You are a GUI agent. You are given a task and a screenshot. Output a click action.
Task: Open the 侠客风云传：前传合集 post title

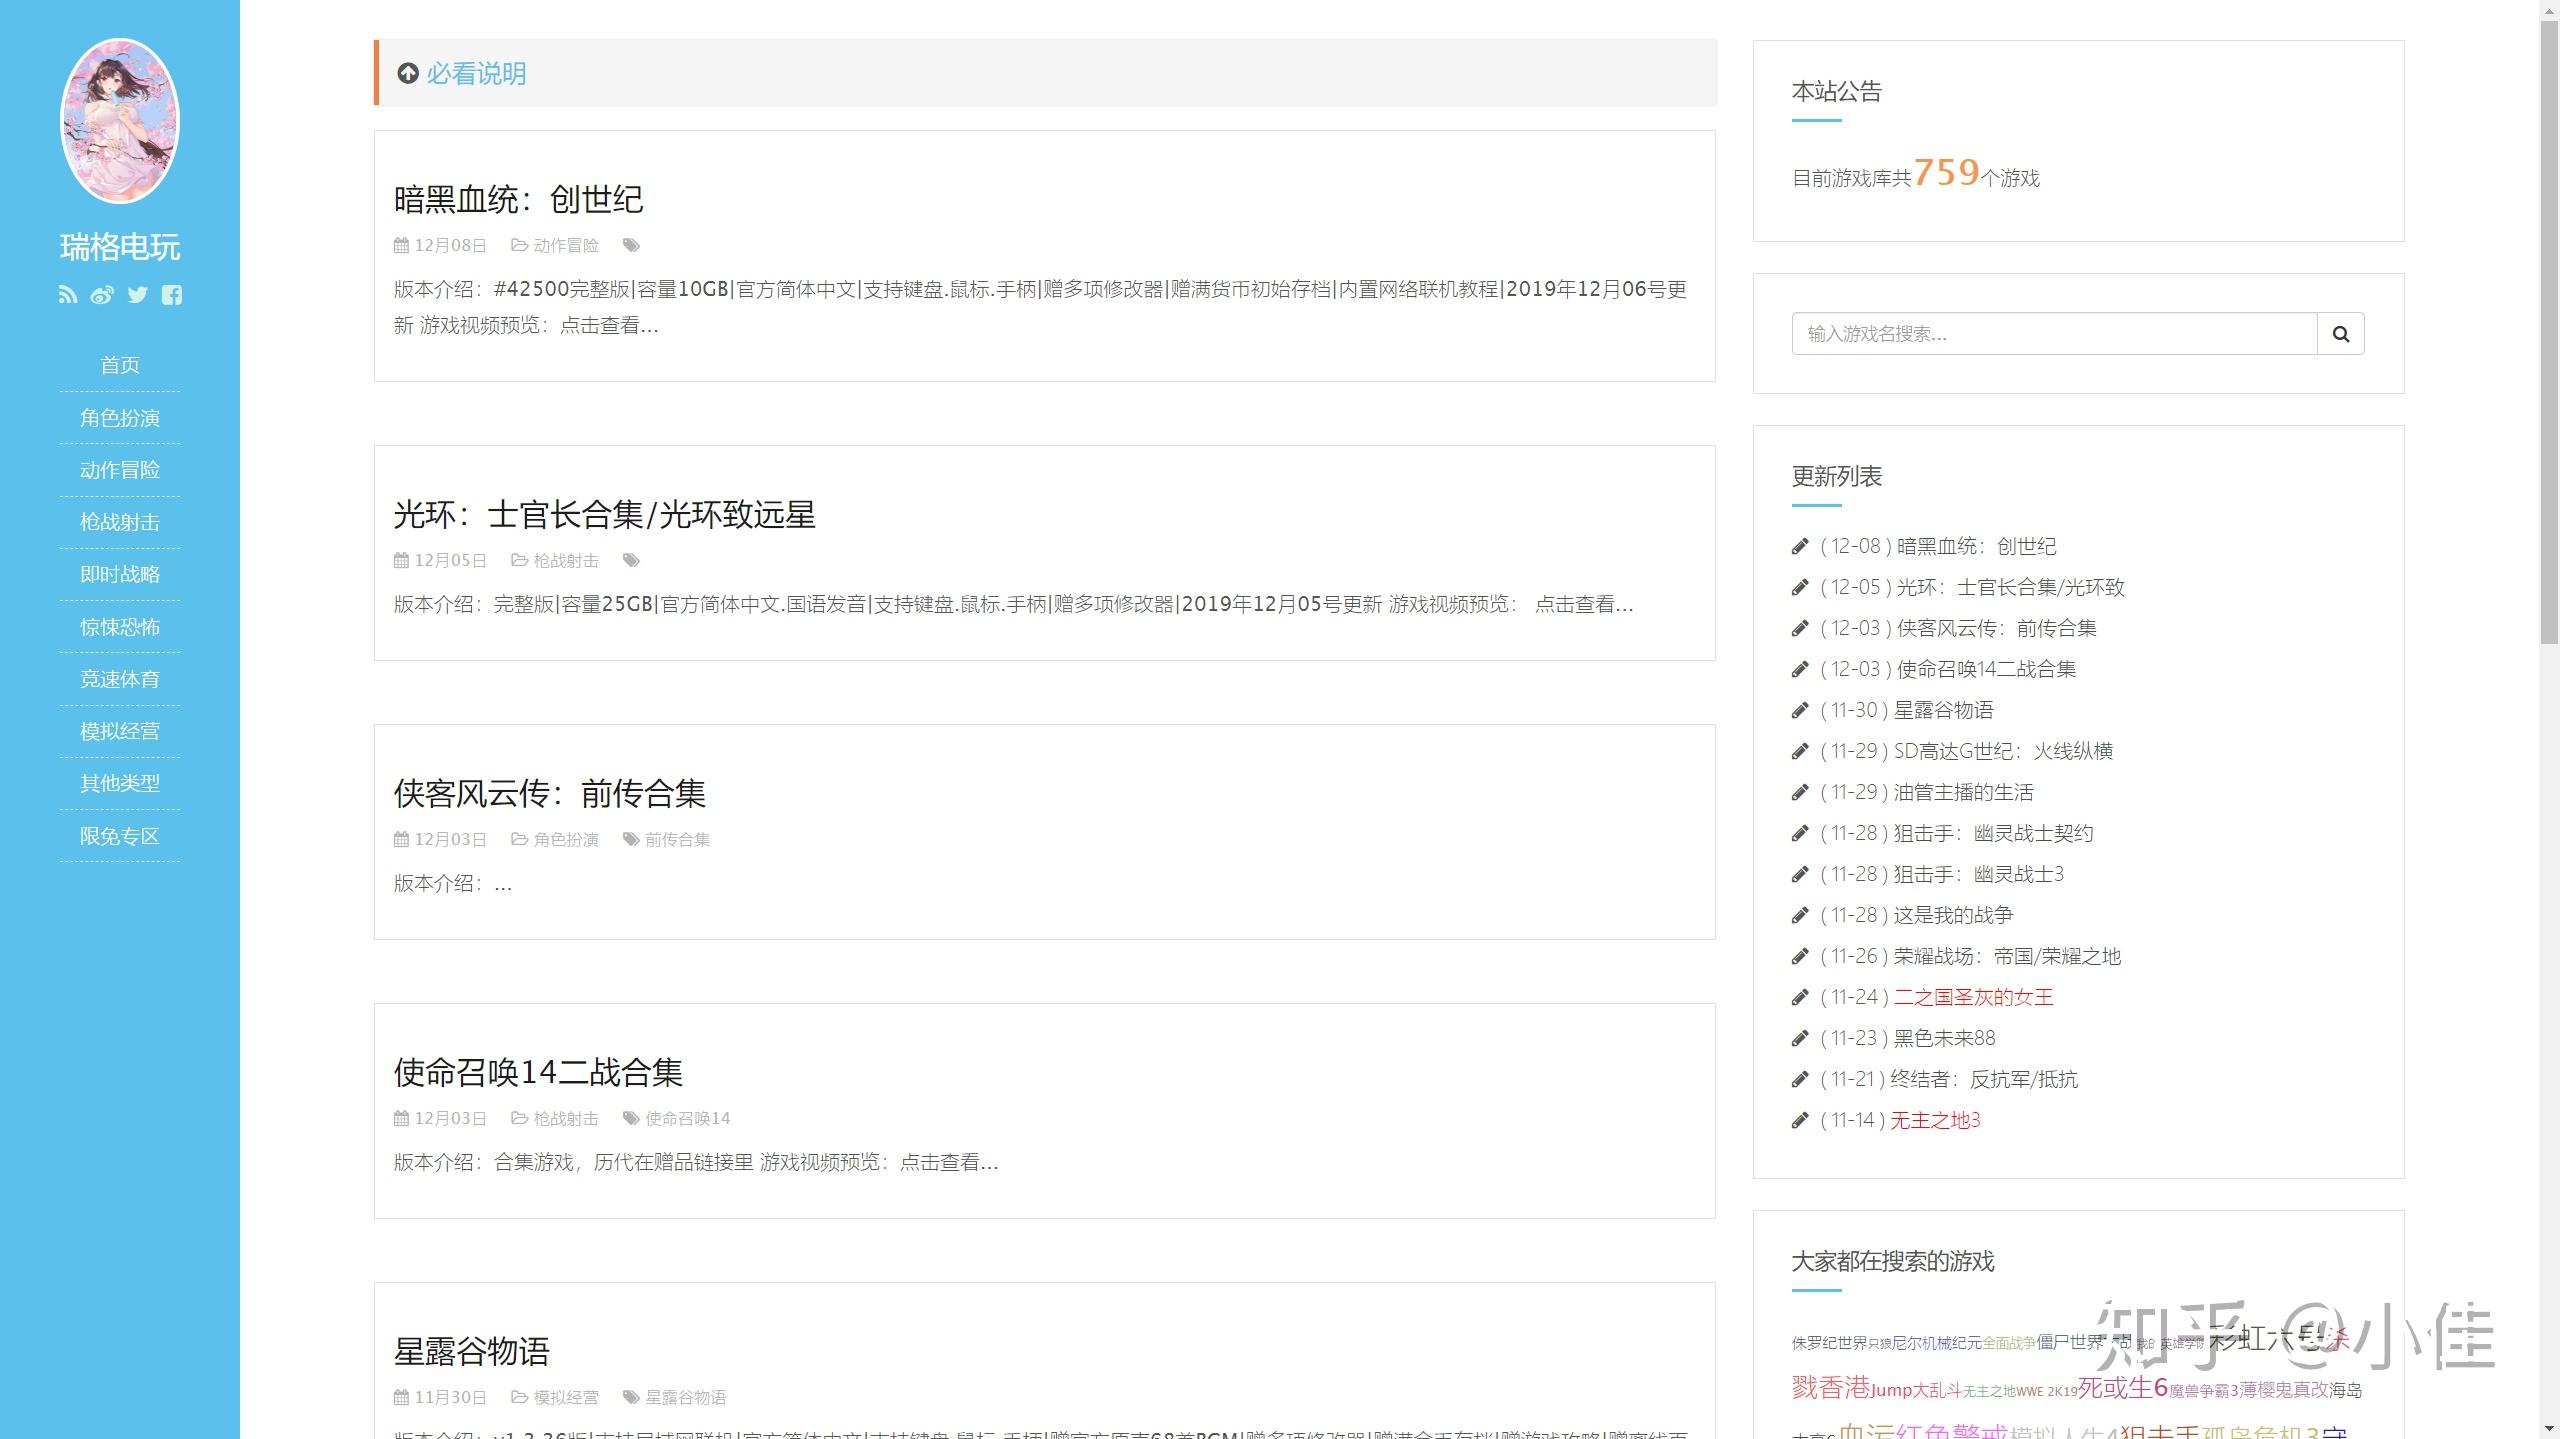click(550, 794)
